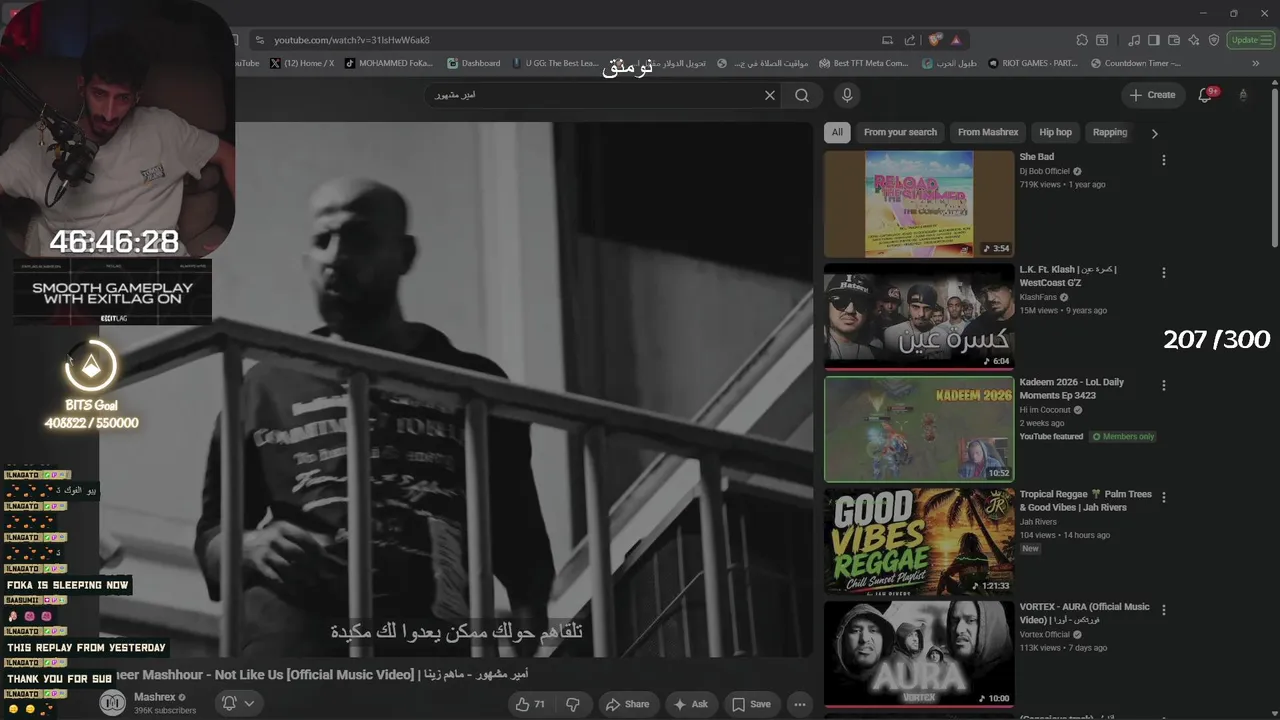Open the Best TFT Meta Comps bookmark
The image size is (1280, 720).
(x=864, y=63)
